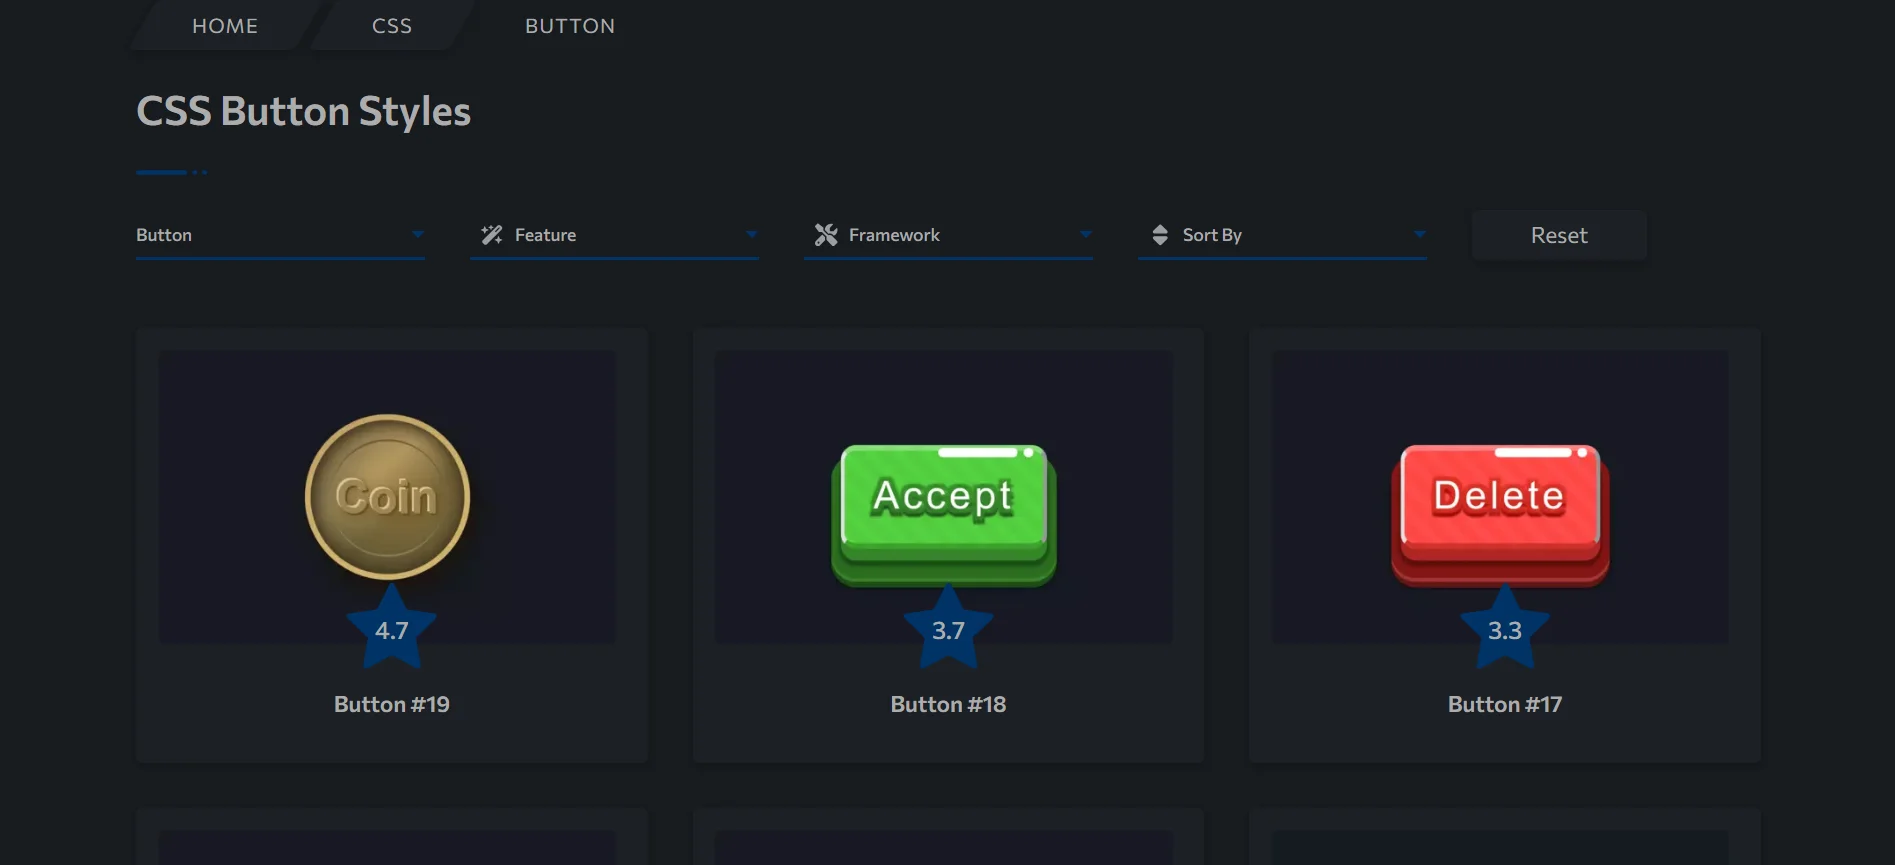1895x865 pixels.
Task: Click the Button dropdown caret arrow
Action: [418, 235]
